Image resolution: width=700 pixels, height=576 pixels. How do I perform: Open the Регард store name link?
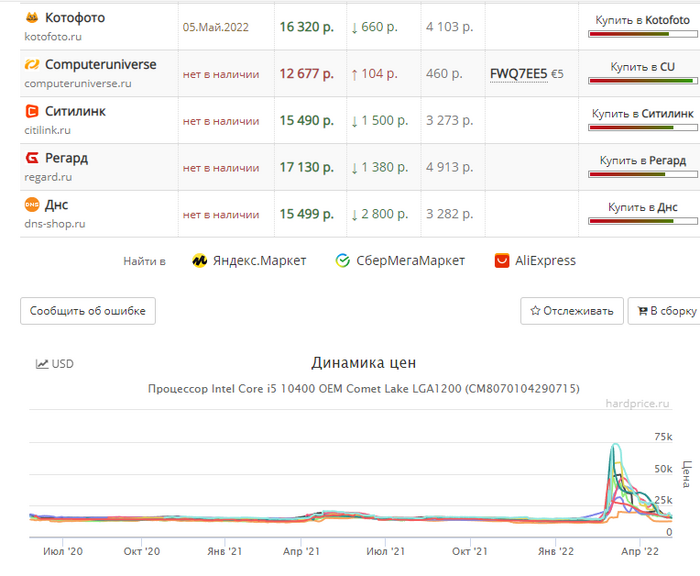click(x=67, y=158)
